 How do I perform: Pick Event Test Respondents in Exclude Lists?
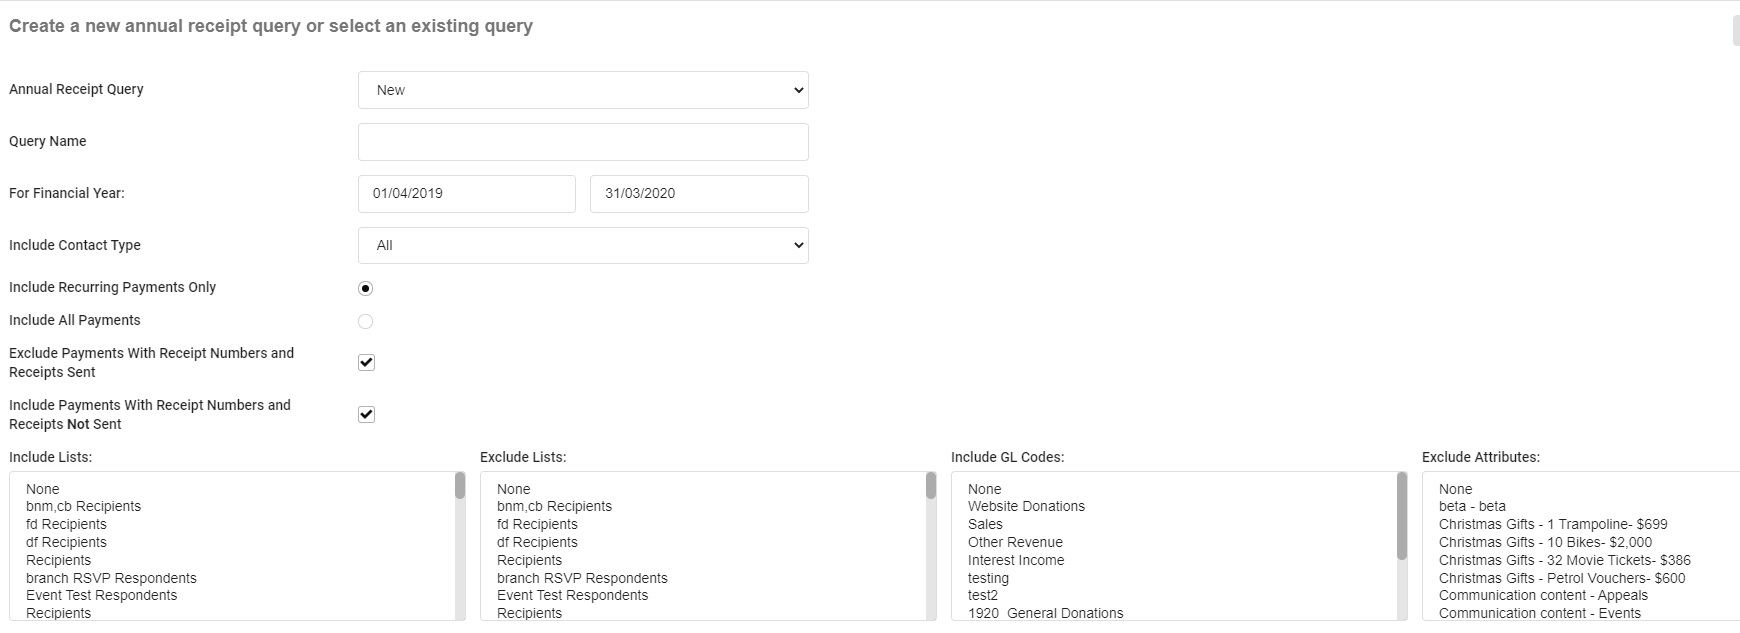tap(572, 595)
